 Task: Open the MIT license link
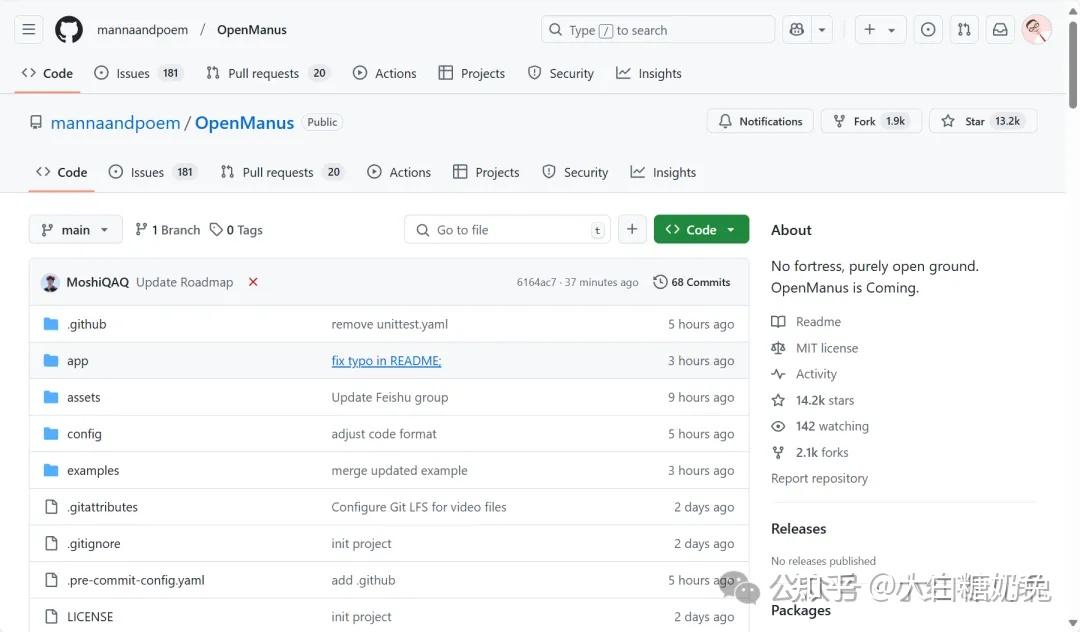(826, 348)
